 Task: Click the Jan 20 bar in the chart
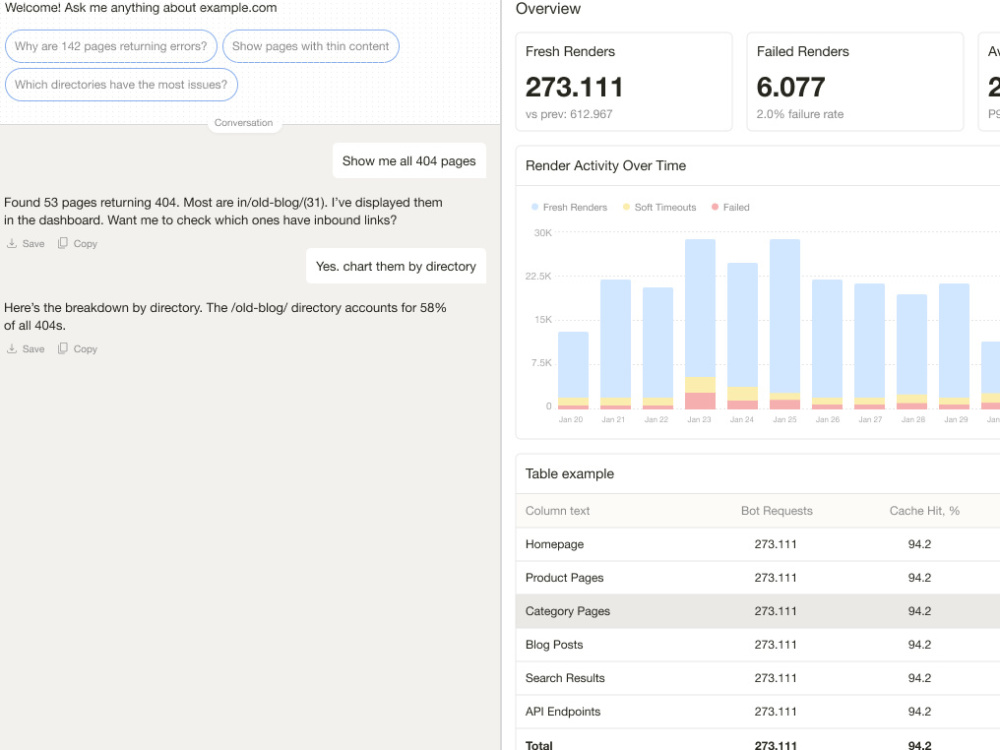pyautogui.click(x=573, y=370)
